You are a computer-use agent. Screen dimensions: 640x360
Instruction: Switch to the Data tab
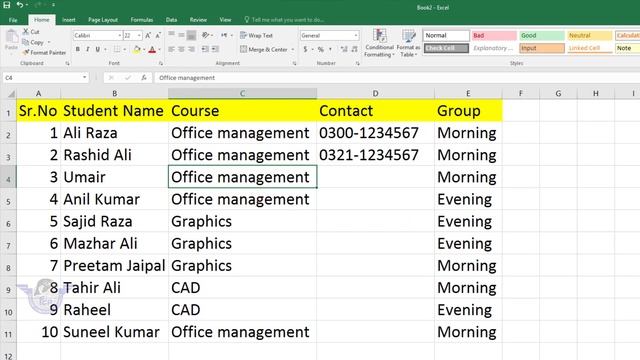tap(171, 20)
